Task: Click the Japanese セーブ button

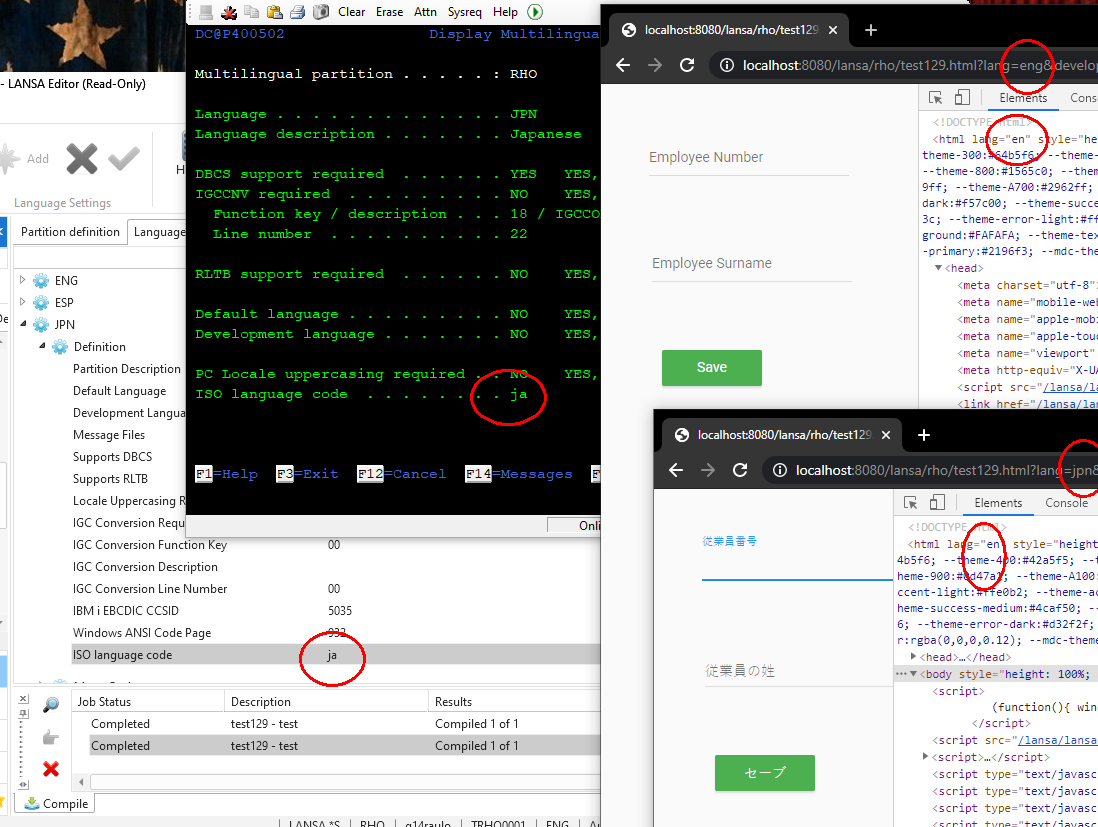Action: [x=765, y=772]
